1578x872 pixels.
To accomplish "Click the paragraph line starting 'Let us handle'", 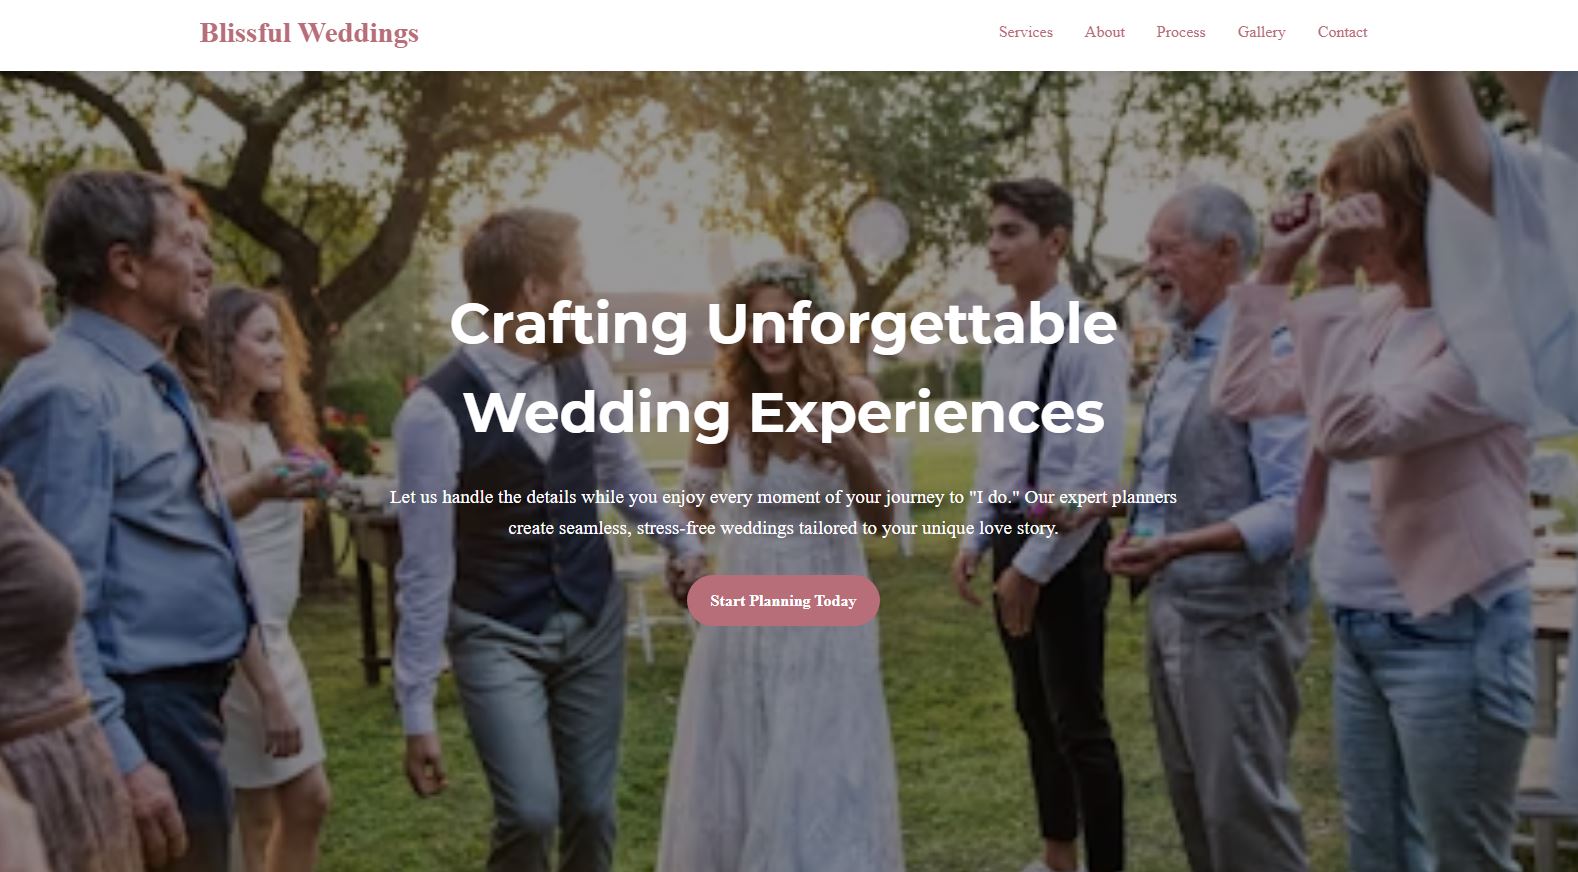I will (783, 497).
